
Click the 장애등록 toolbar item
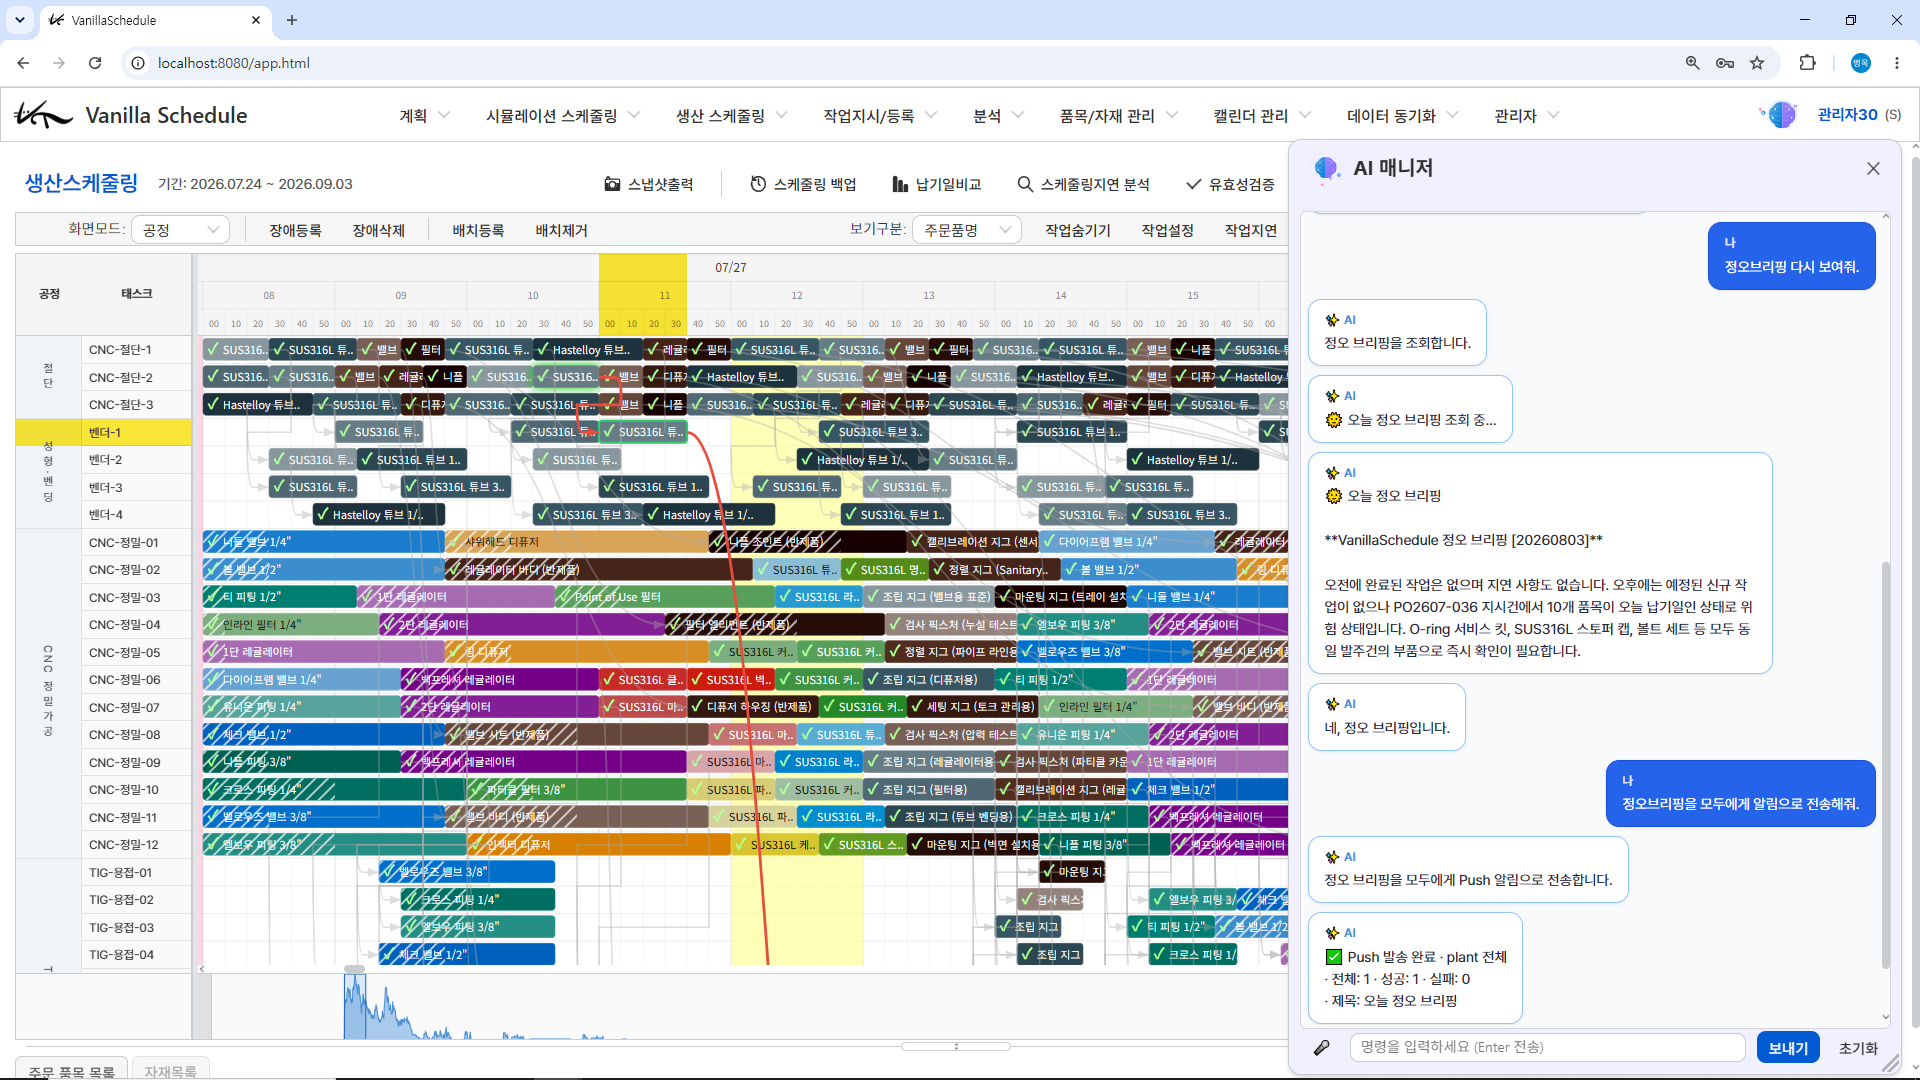coord(295,230)
